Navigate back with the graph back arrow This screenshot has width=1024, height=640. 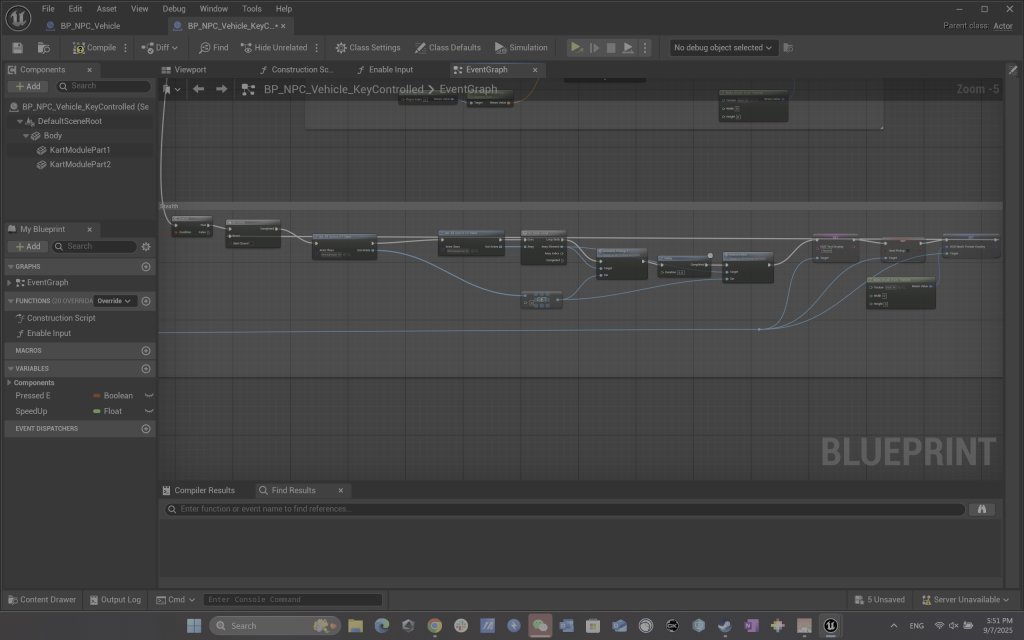(198, 89)
